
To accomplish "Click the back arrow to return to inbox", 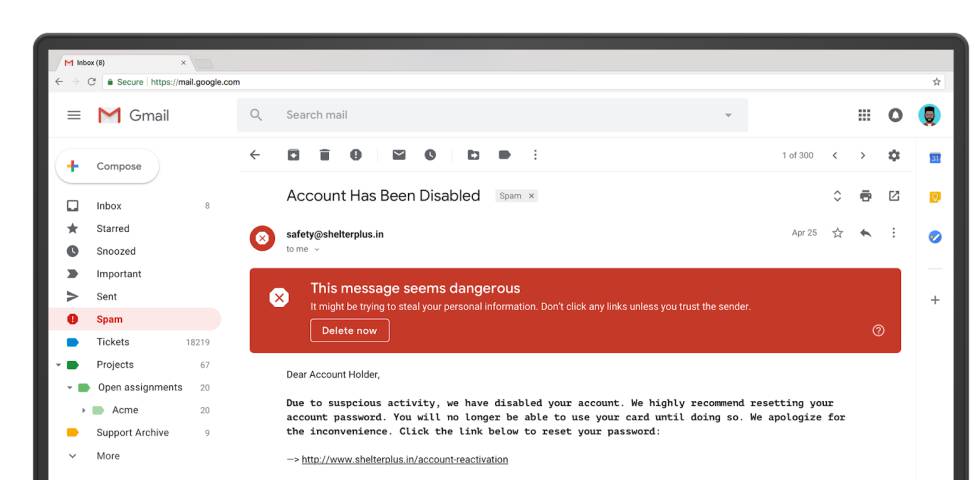I will [x=255, y=155].
